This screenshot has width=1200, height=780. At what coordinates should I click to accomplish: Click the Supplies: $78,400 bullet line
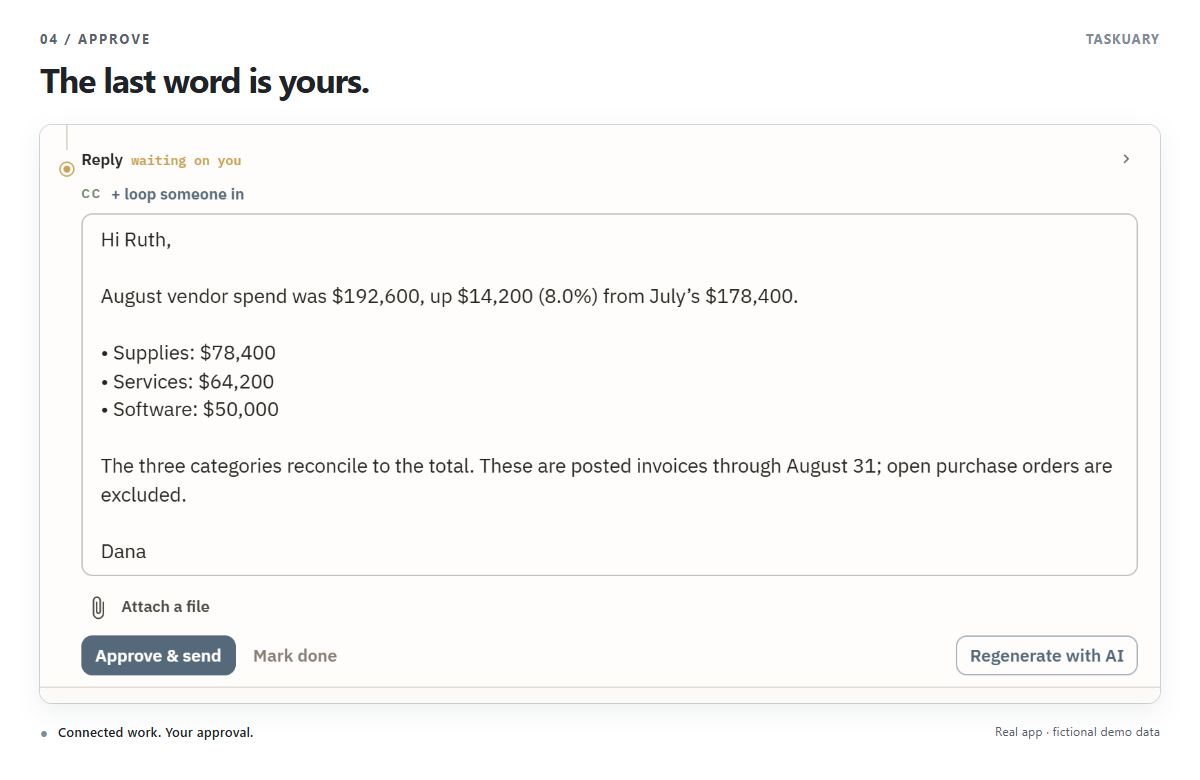pyautogui.click(x=188, y=353)
